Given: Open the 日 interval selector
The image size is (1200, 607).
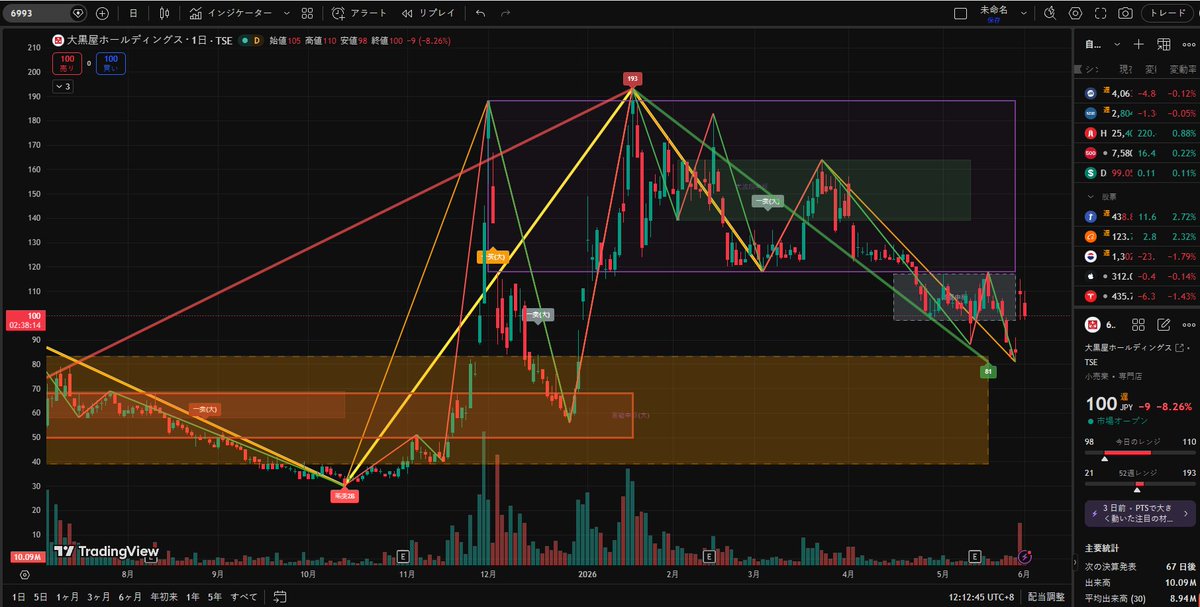Looking at the screenshot, I should point(135,14).
